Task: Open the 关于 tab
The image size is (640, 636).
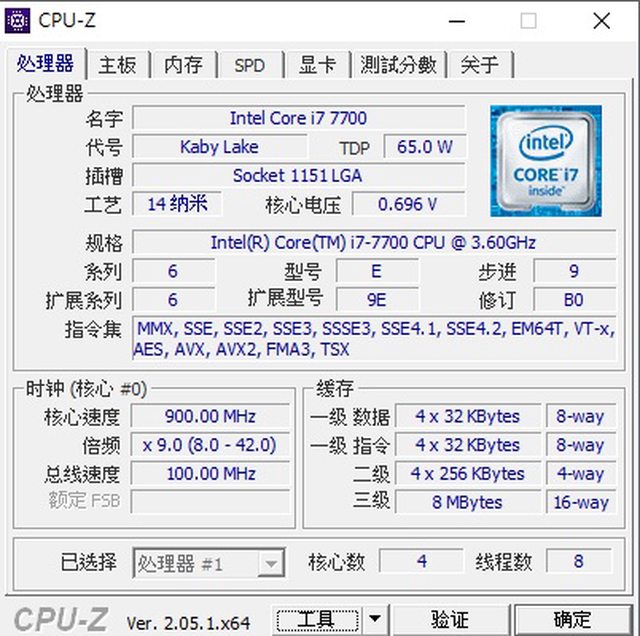Action: (x=480, y=64)
